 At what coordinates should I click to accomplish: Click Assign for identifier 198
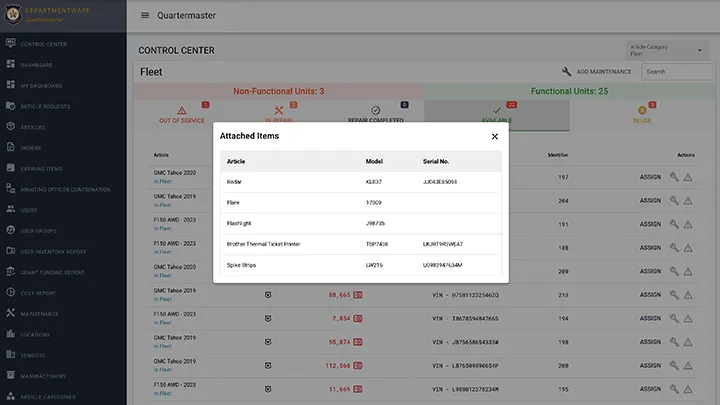pyautogui.click(x=650, y=342)
